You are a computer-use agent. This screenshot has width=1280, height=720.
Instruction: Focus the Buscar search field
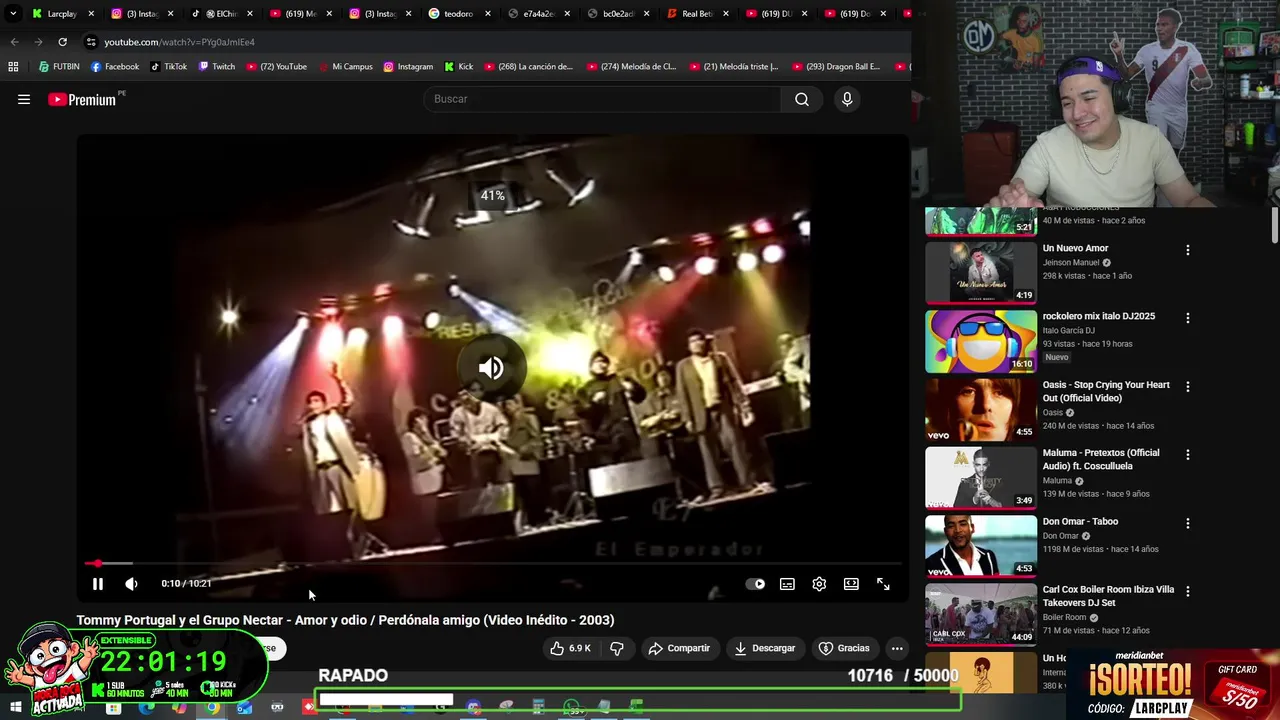point(602,99)
